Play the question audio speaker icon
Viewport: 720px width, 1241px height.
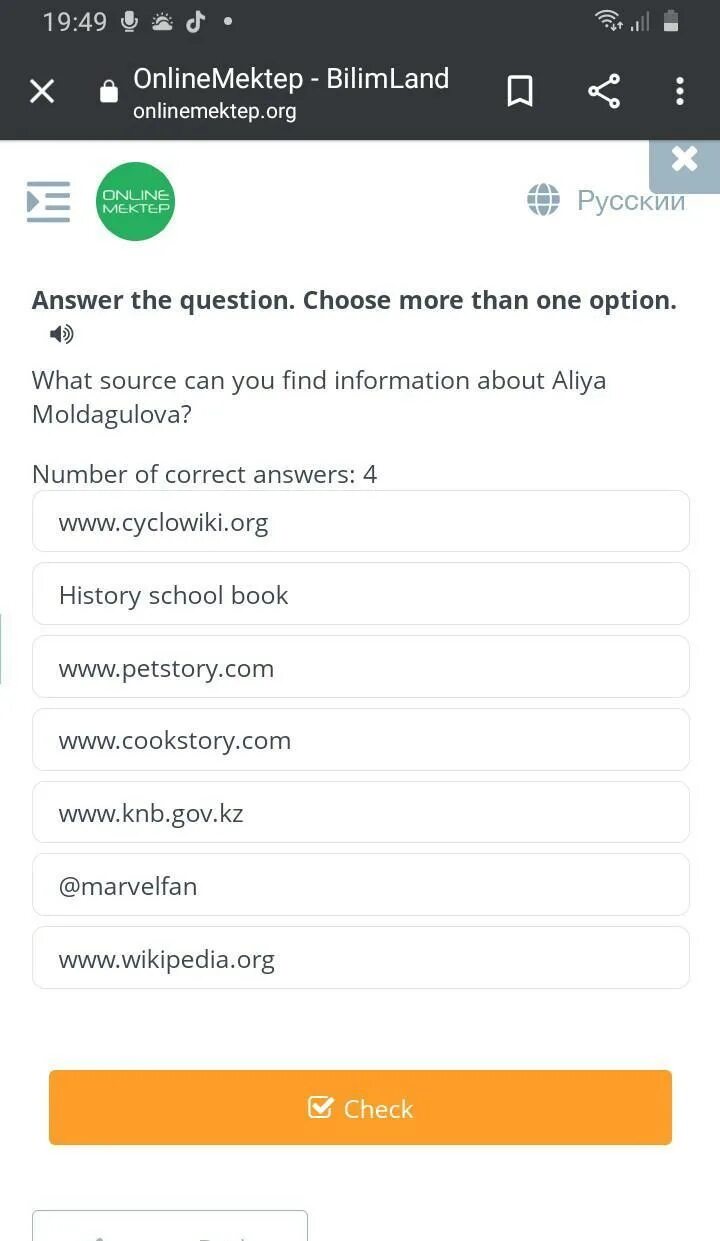point(61,334)
